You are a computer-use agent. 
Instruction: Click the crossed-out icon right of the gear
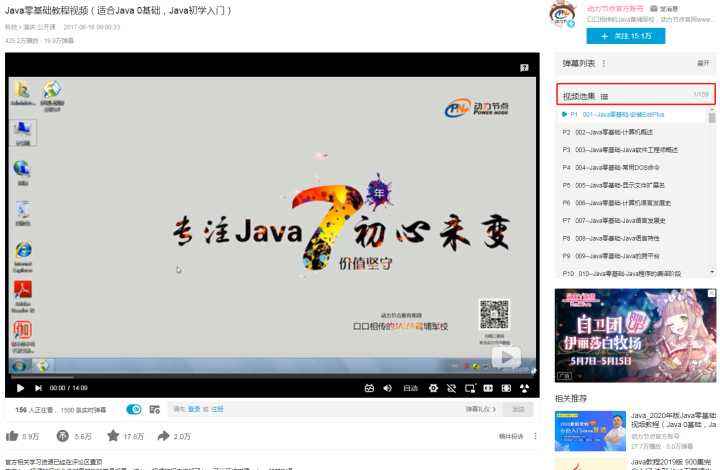451,388
